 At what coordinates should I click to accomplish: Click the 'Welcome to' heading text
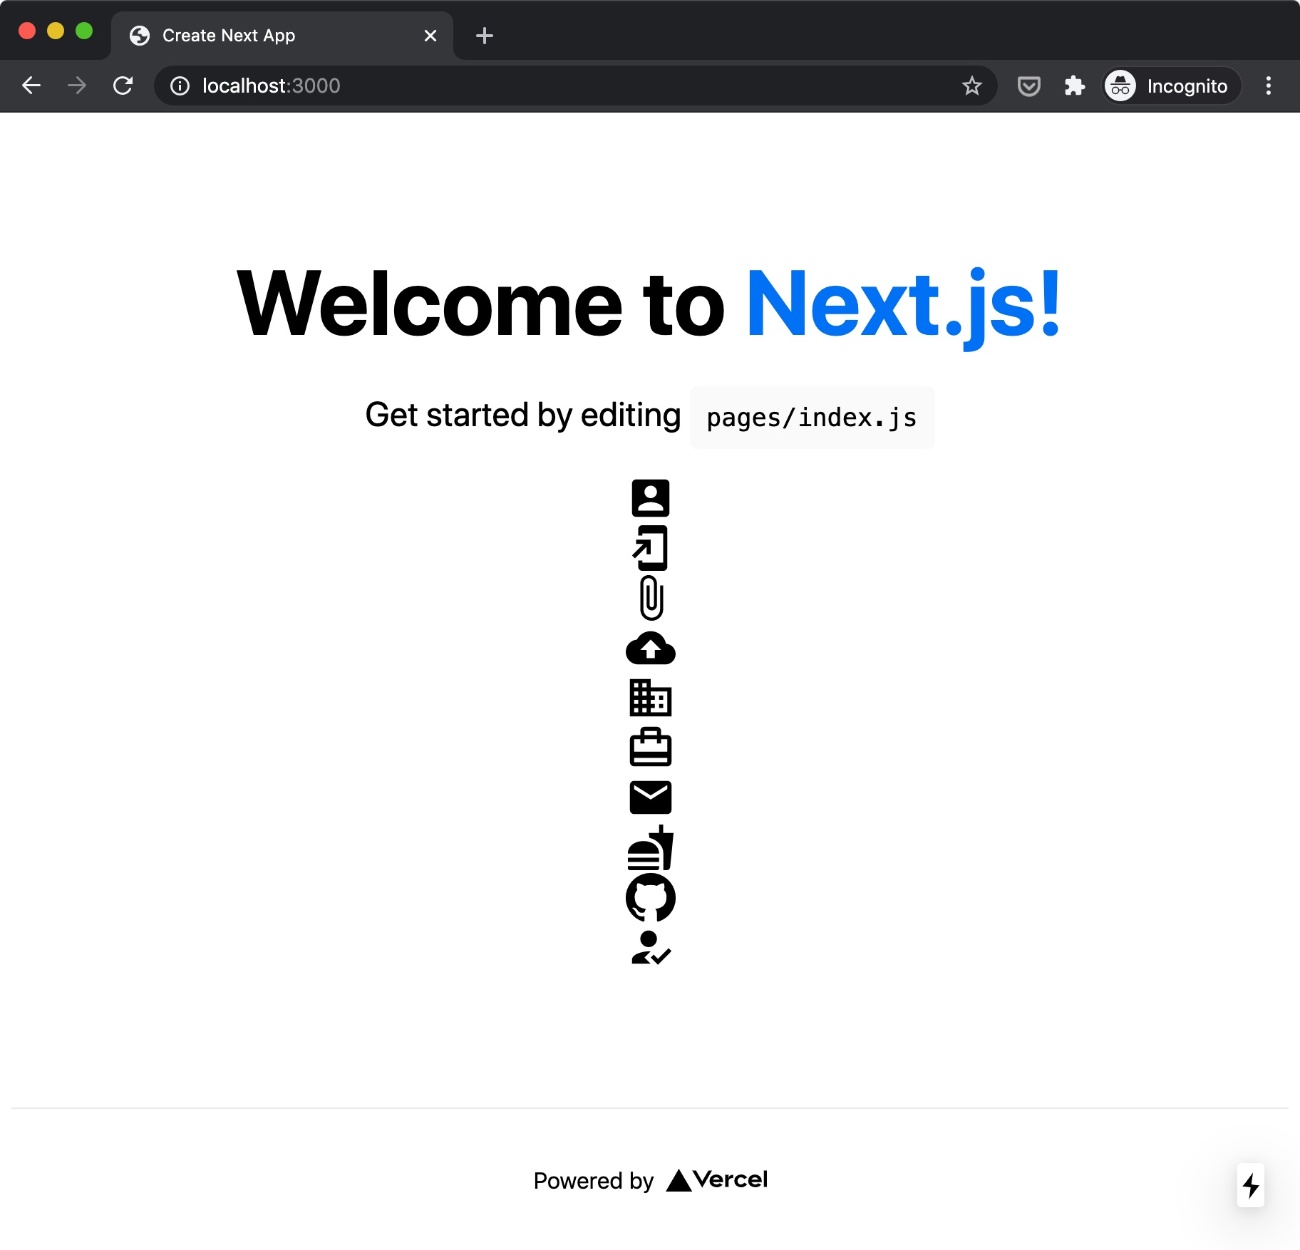[480, 304]
